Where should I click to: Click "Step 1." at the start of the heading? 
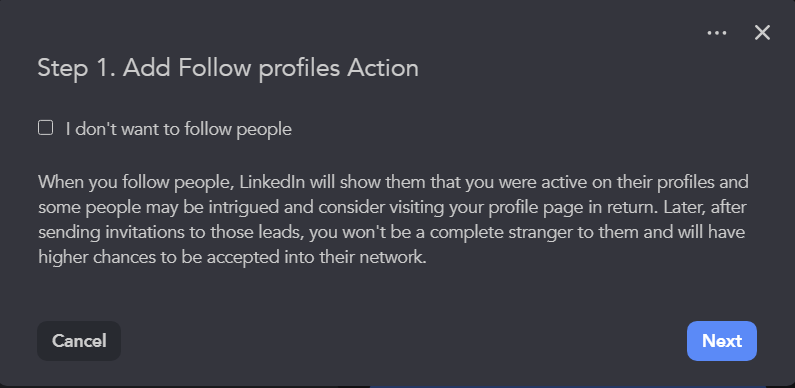tap(77, 68)
